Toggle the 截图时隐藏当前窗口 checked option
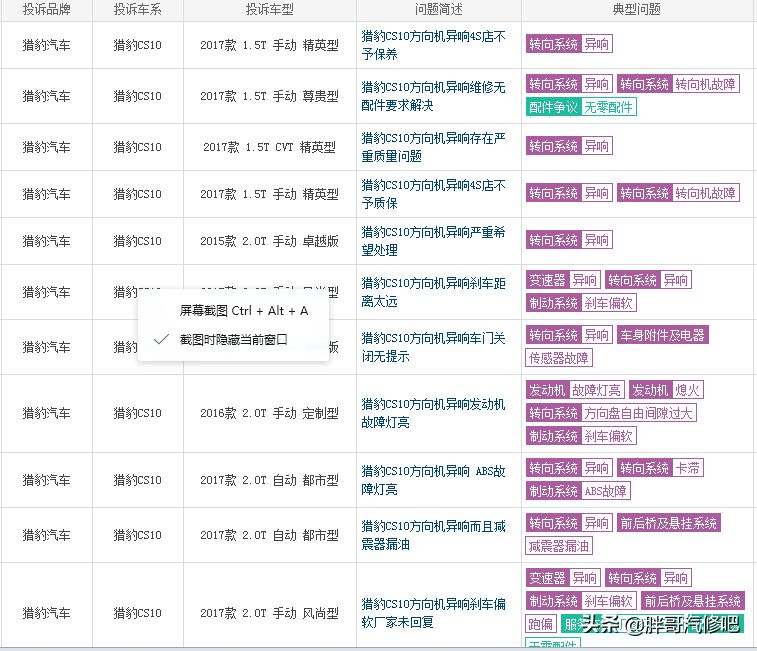This screenshot has height=651, width=757. pyautogui.click(x=233, y=340)
